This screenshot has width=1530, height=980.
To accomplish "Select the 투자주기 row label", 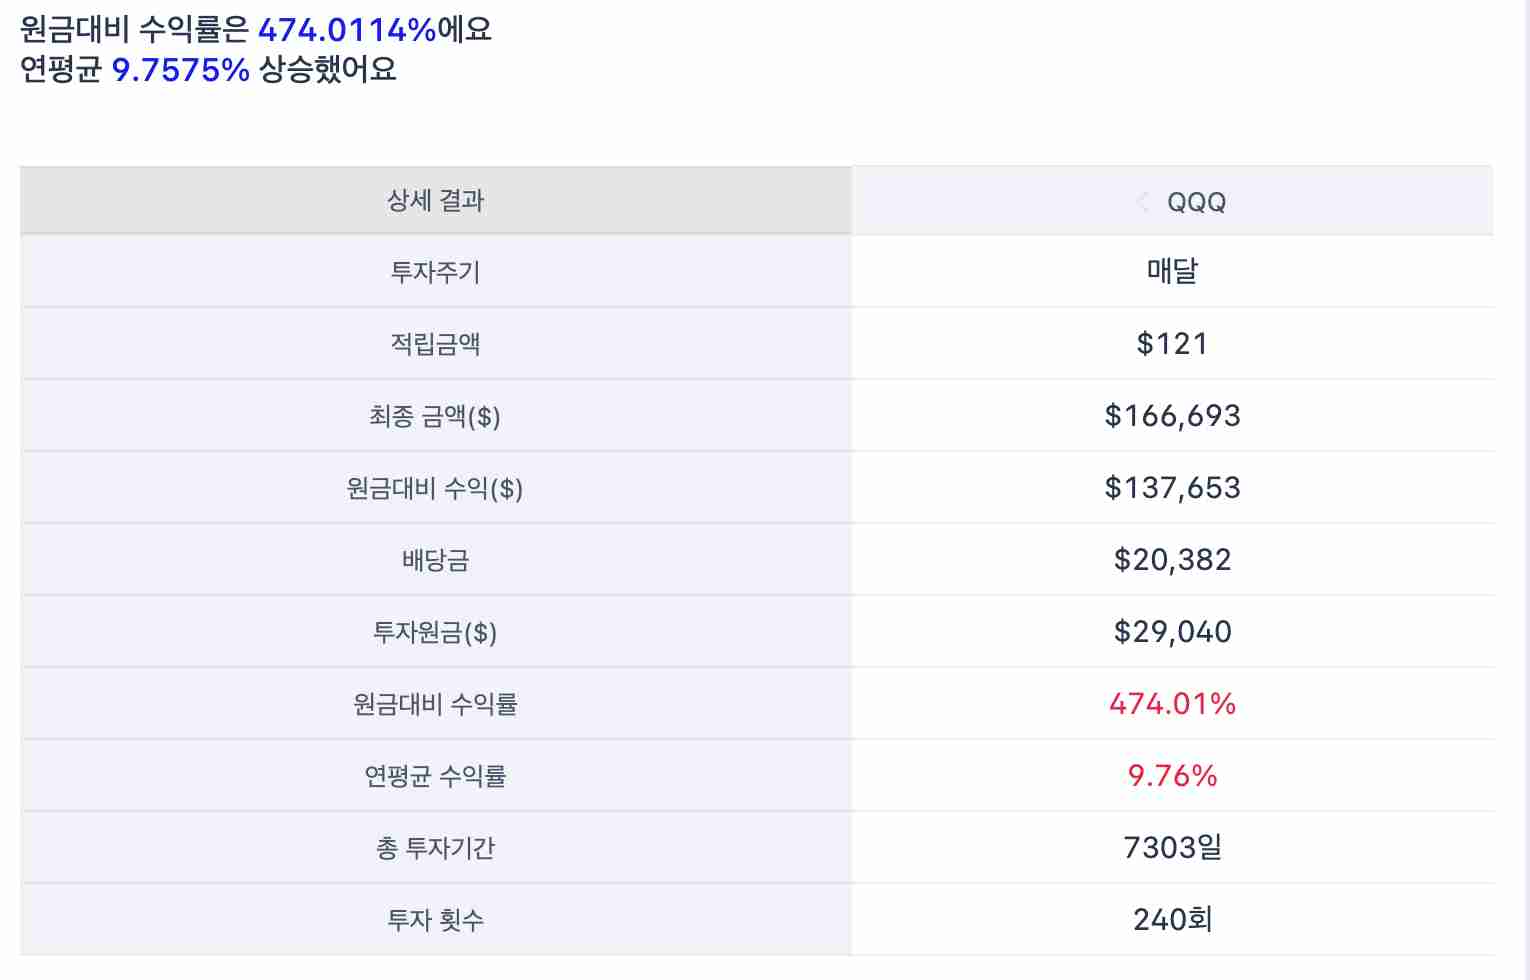I will click(x=435, y=272).
